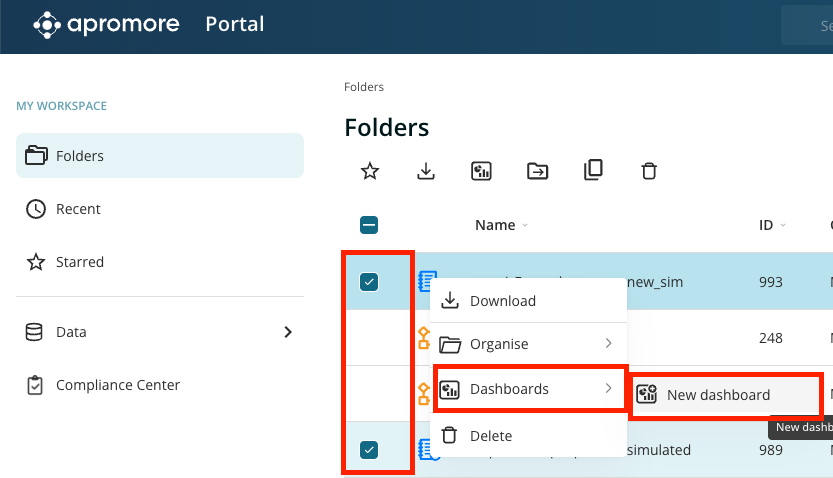Toggle the select-all header checkbox
Screen dimensions: 833x478
(x=369, y=225)
